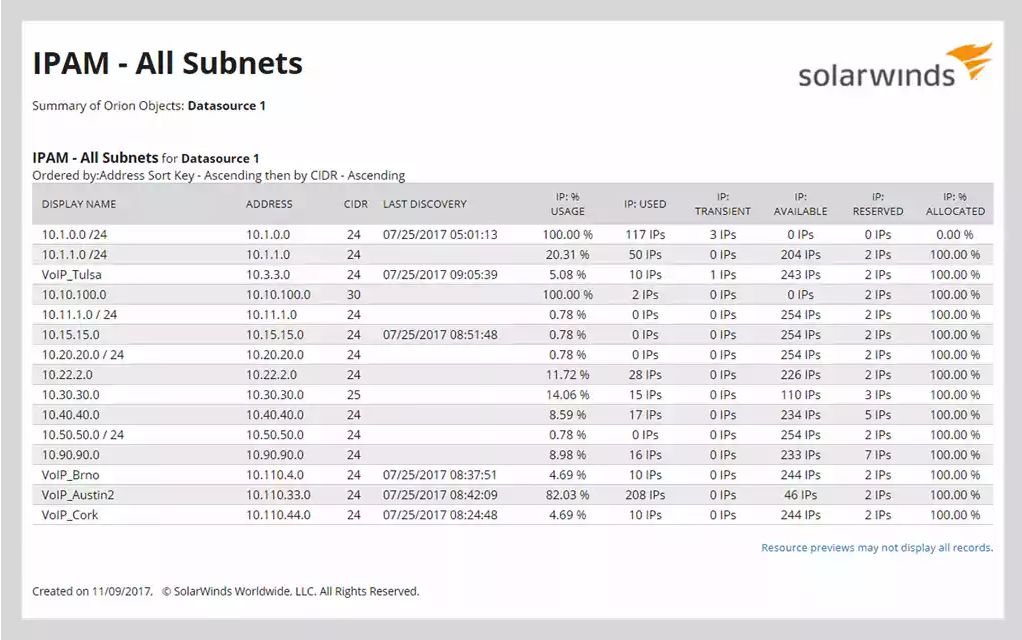
Task: Click the Datasource 1 summary label
Action: [226, 106]
